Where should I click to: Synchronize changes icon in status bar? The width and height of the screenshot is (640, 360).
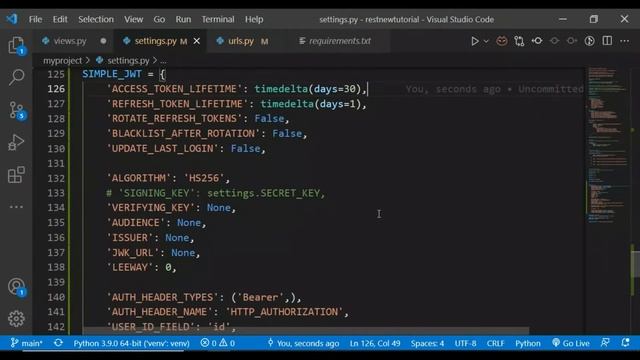coord(58,343)
